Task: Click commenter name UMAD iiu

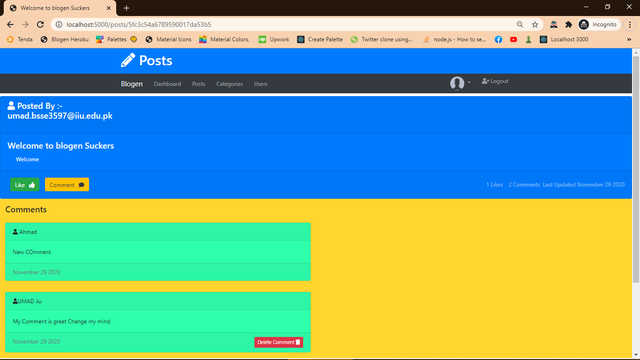Action: tap(30, 301)
